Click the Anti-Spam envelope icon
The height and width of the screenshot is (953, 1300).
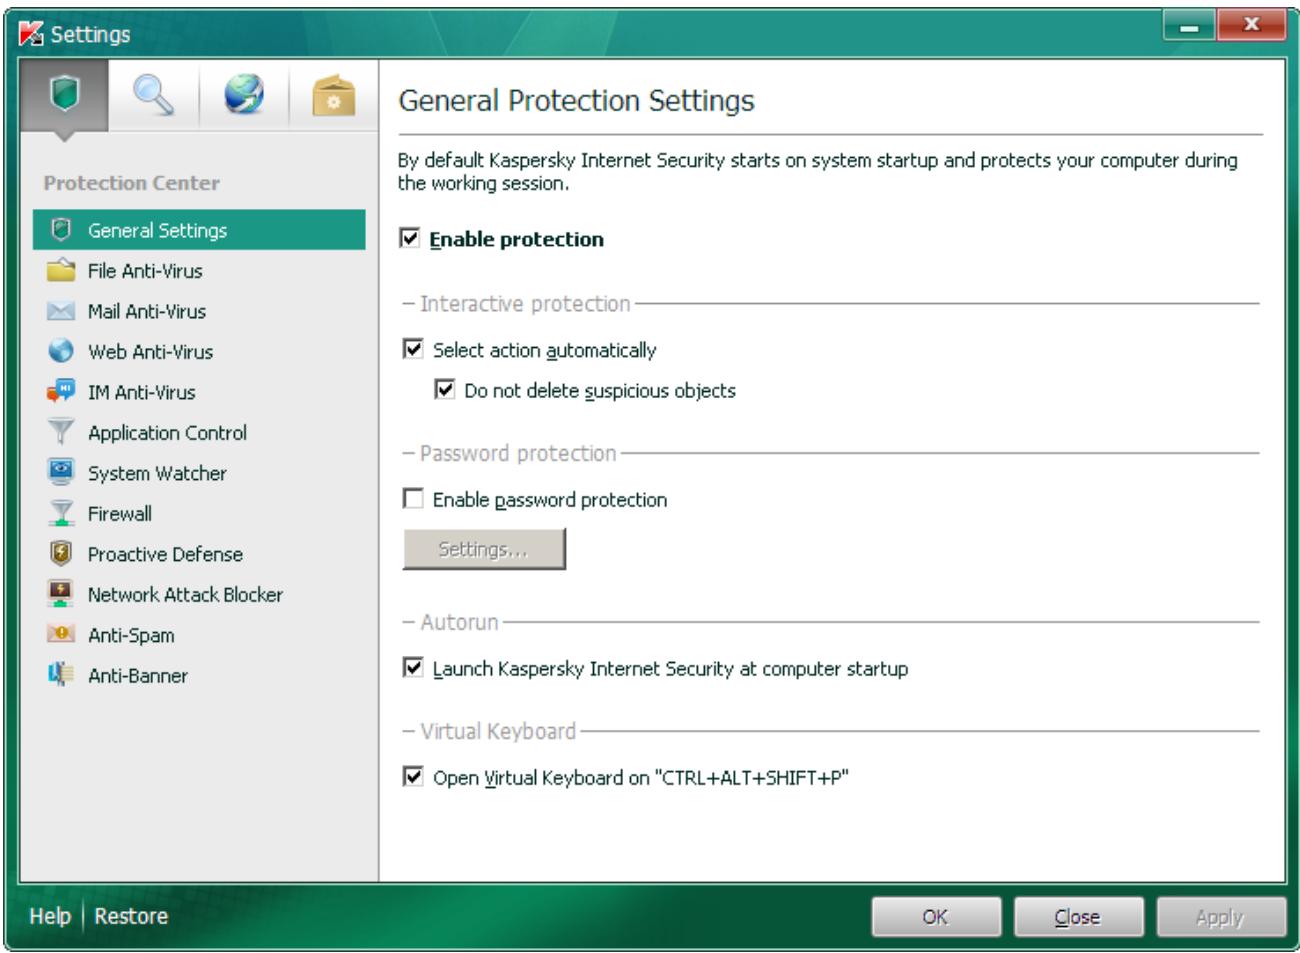(x=61, y=635)
